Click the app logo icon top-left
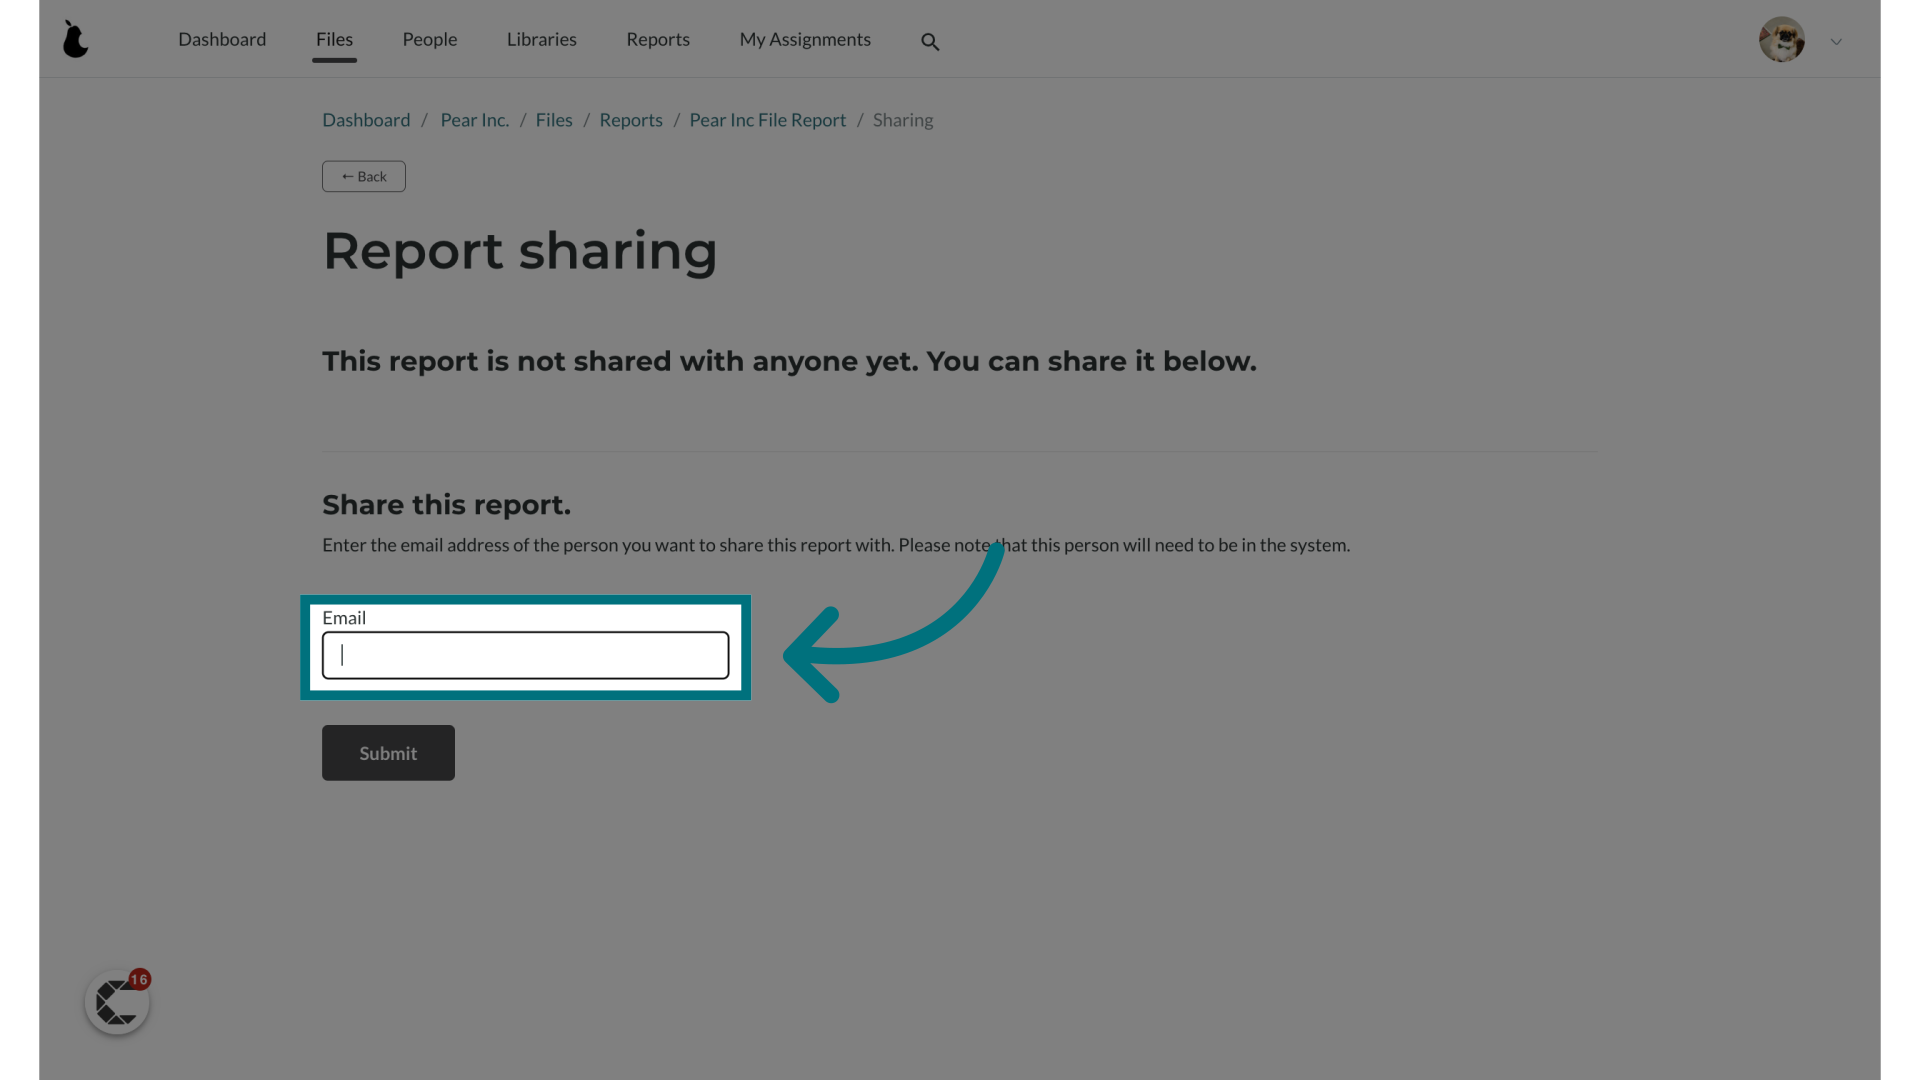 (x=74, y=38)
